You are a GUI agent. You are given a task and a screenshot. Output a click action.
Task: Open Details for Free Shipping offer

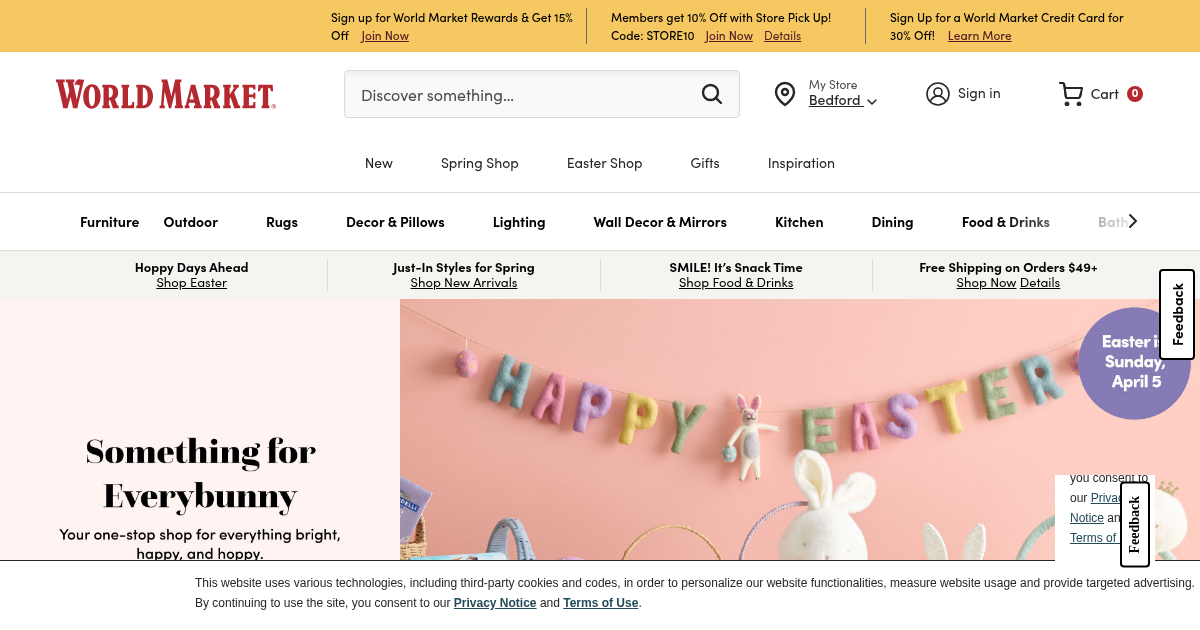point(1040,283)
